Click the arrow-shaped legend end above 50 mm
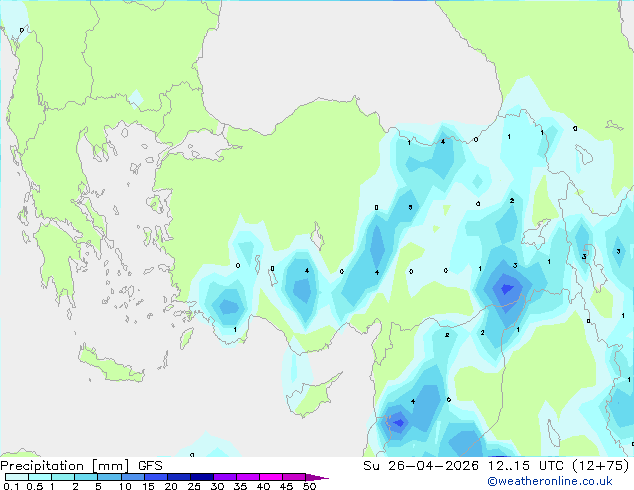The width and height of the screenshot is (634, 490). coord(317,477)
